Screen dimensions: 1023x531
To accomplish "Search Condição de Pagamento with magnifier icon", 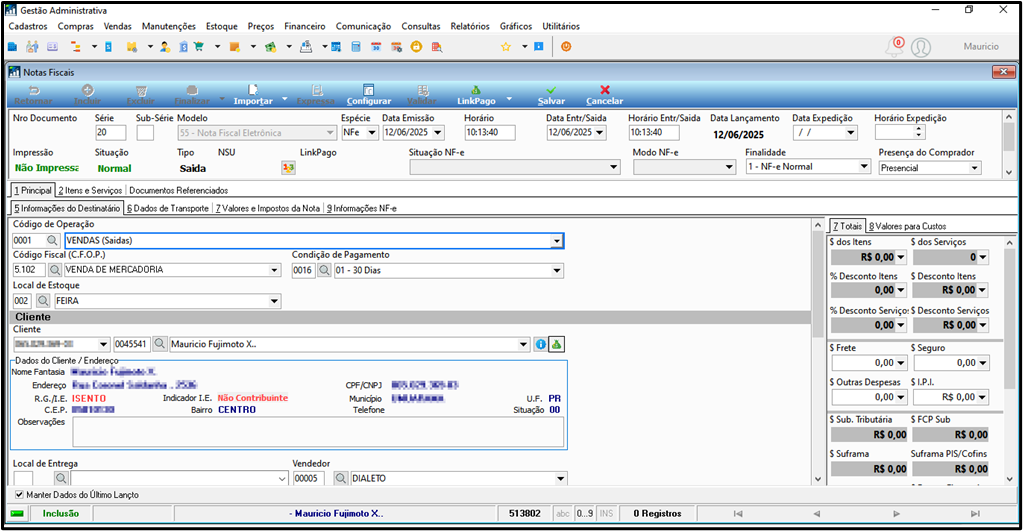I will click(324, 270).
